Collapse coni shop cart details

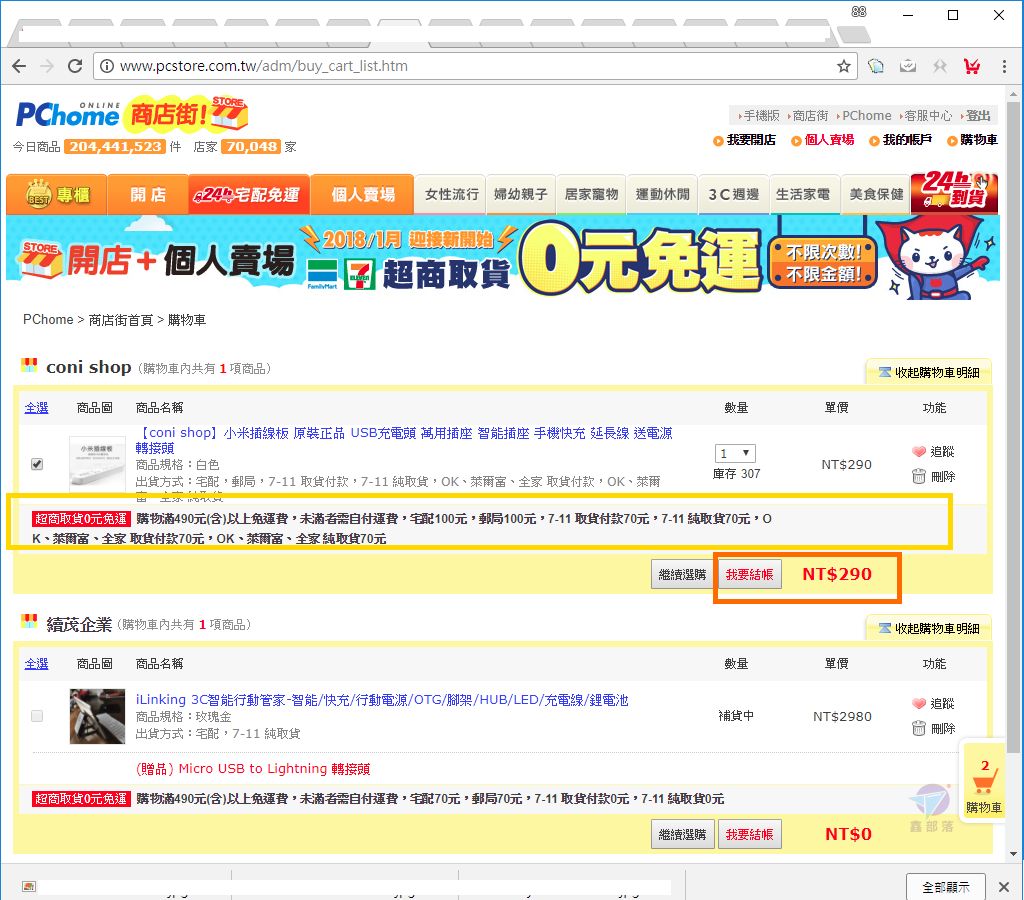(929, 372)
